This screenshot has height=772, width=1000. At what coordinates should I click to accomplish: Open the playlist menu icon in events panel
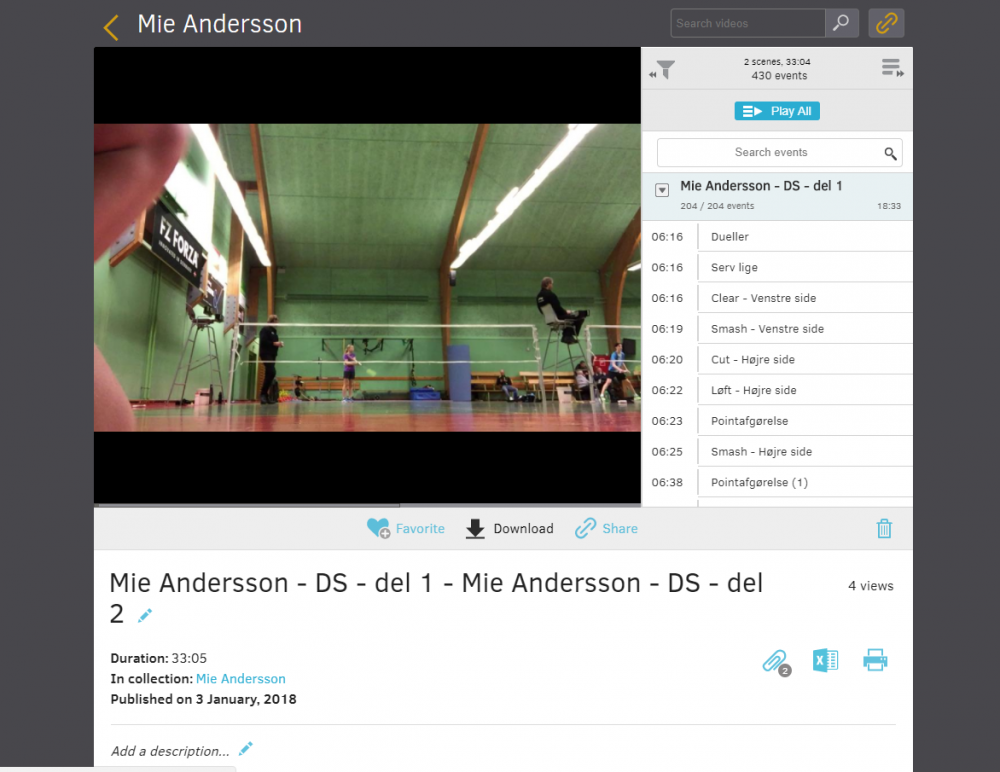point(892,68)
